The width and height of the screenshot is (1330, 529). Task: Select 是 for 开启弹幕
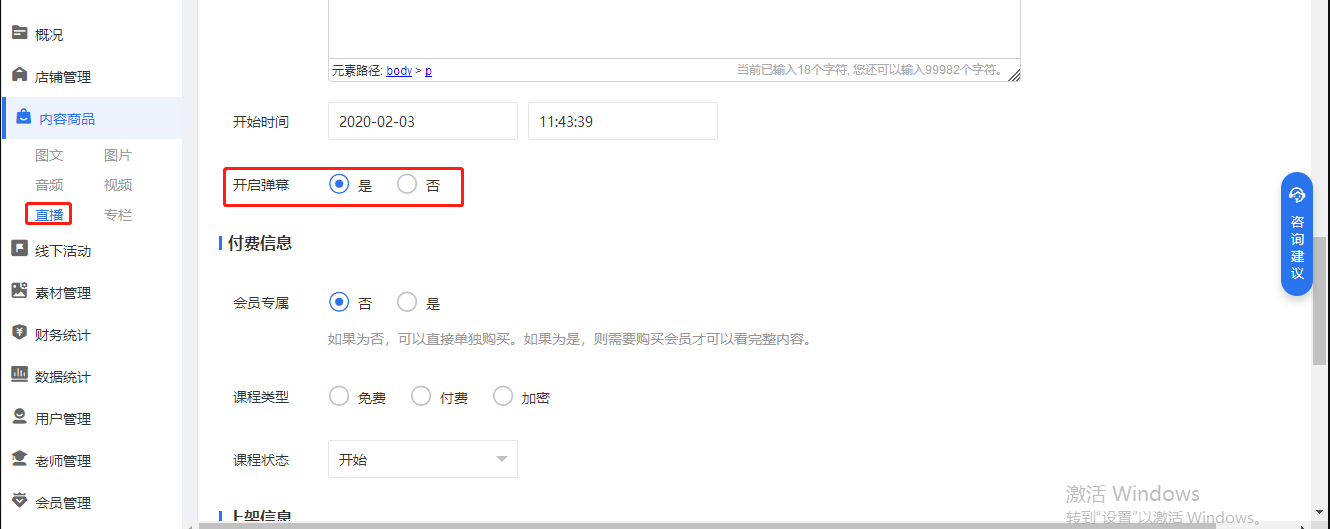(x=340, y=184)
